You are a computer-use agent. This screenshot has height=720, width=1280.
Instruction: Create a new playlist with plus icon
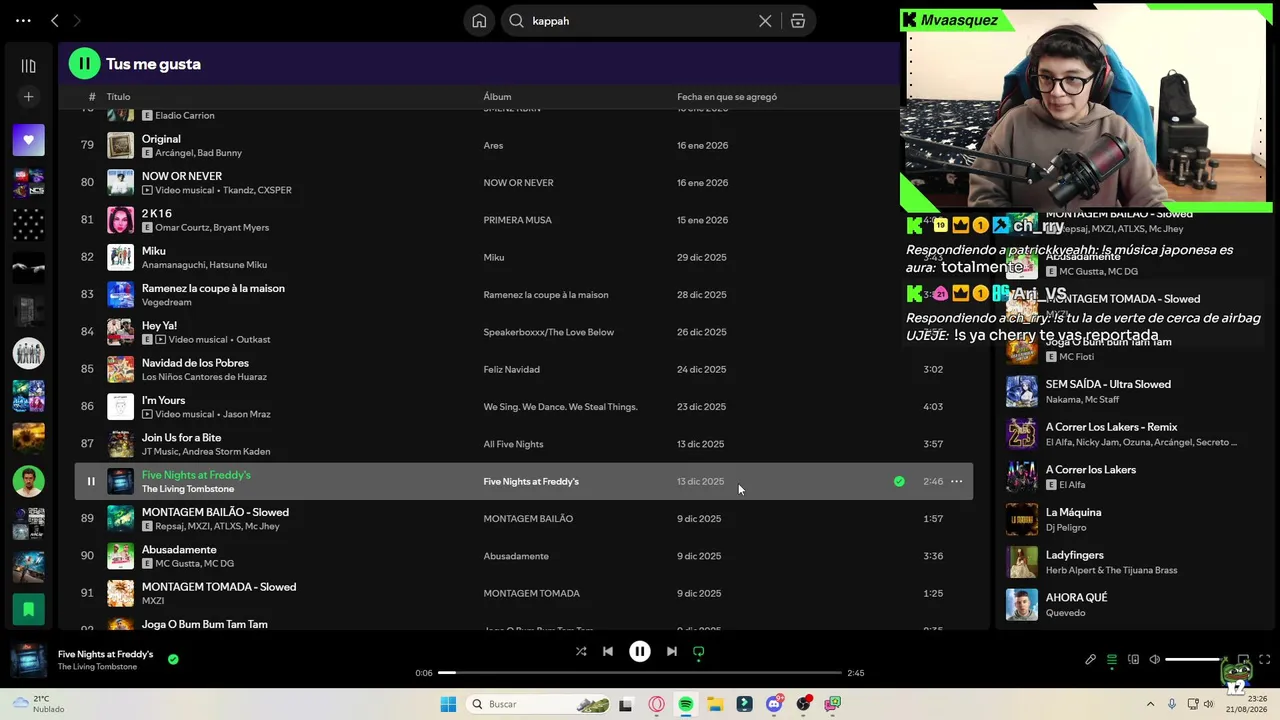pos(28,97)
